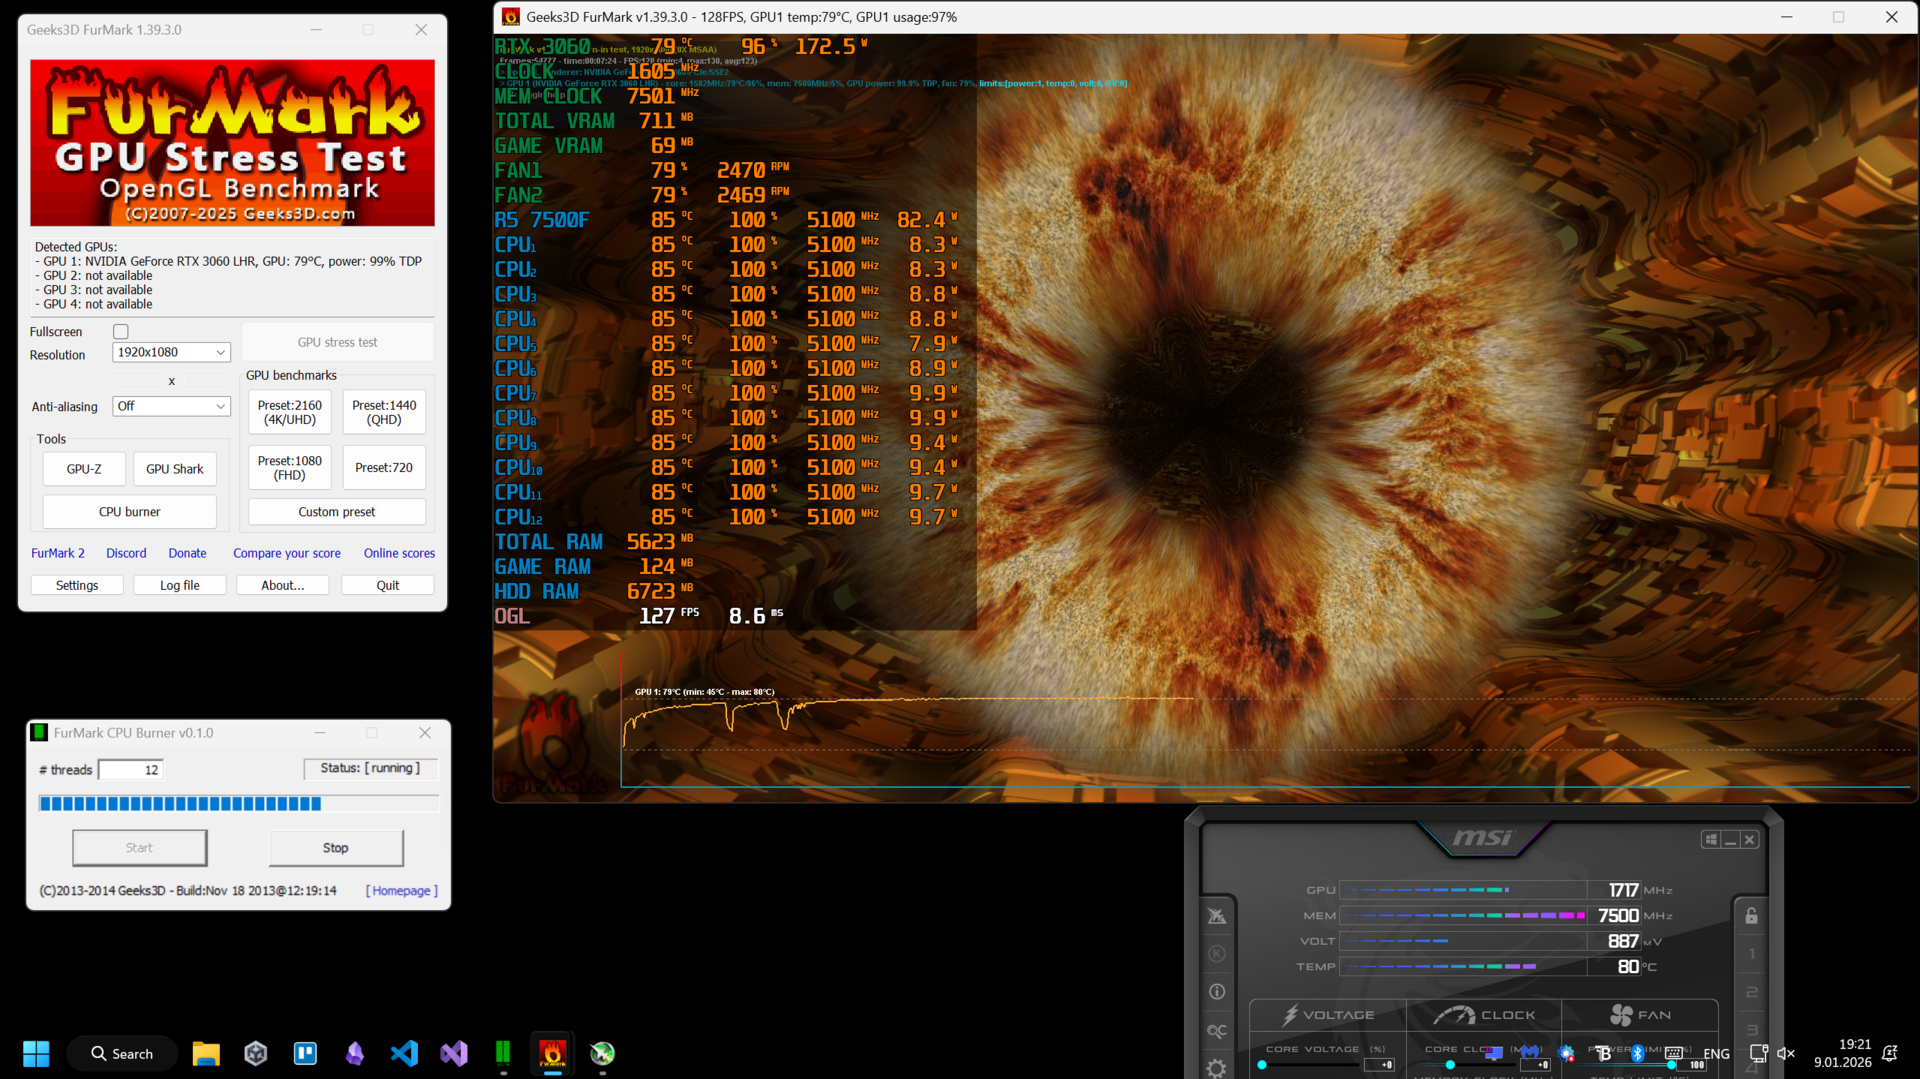1920x1079 pixels.
Task: Click the K (Kombustor) icon in Afterburner
Action: pyautogui.click(x=1217, y=953)
